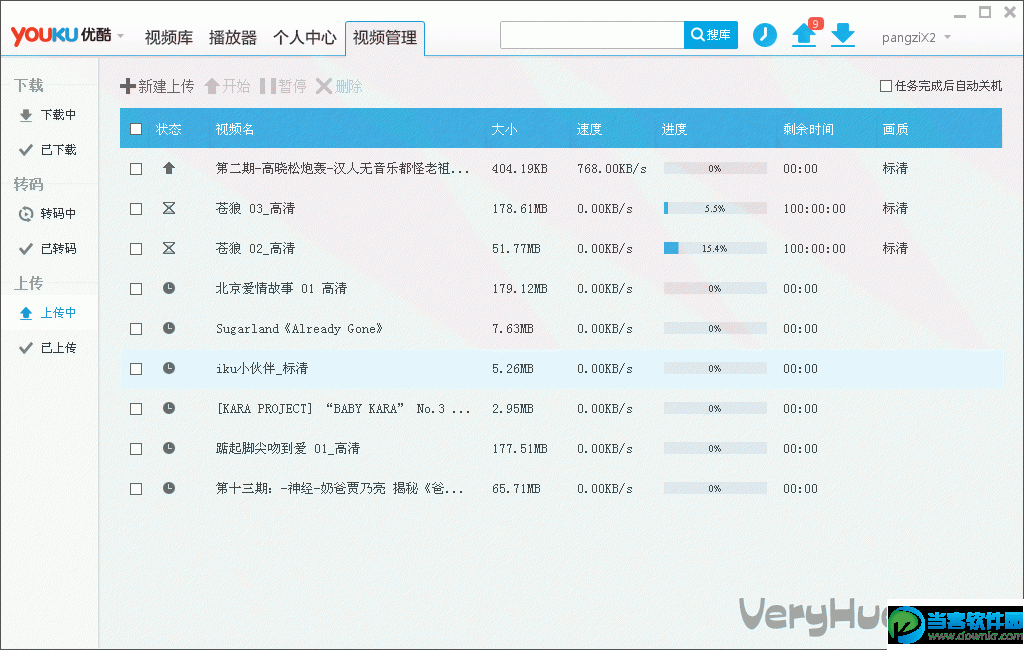Open the 个人中心 tab
Image resolution: width=1024 pixels, height=650 pixels.
click(304, 38)
